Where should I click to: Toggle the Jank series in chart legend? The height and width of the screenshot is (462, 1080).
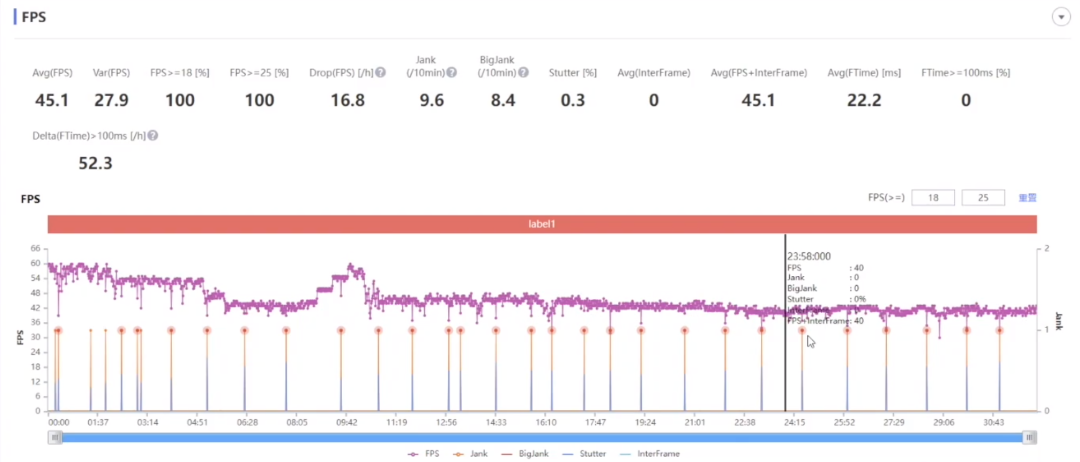[473, 454]
